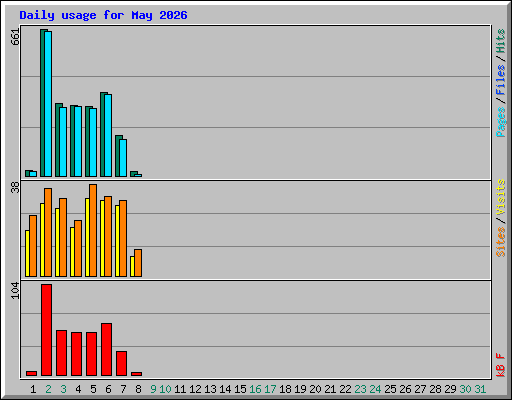Click day label '10' on the x-axis
The image size is (512, 400).
pyautogui.click(x=165, y=389)
